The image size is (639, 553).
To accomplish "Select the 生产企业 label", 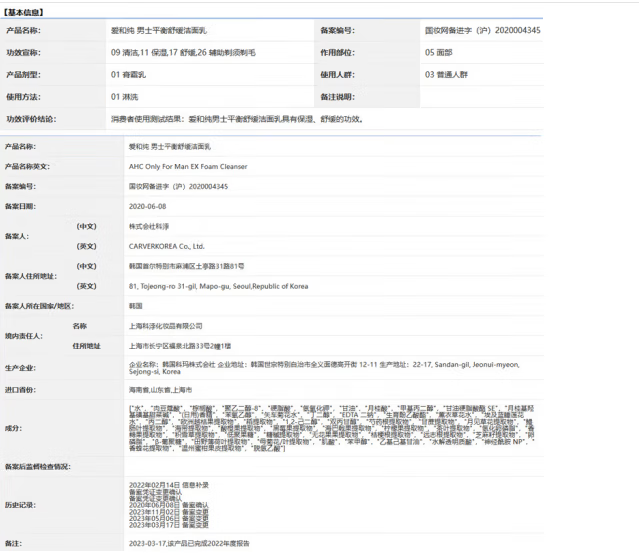I will (20, 368).
